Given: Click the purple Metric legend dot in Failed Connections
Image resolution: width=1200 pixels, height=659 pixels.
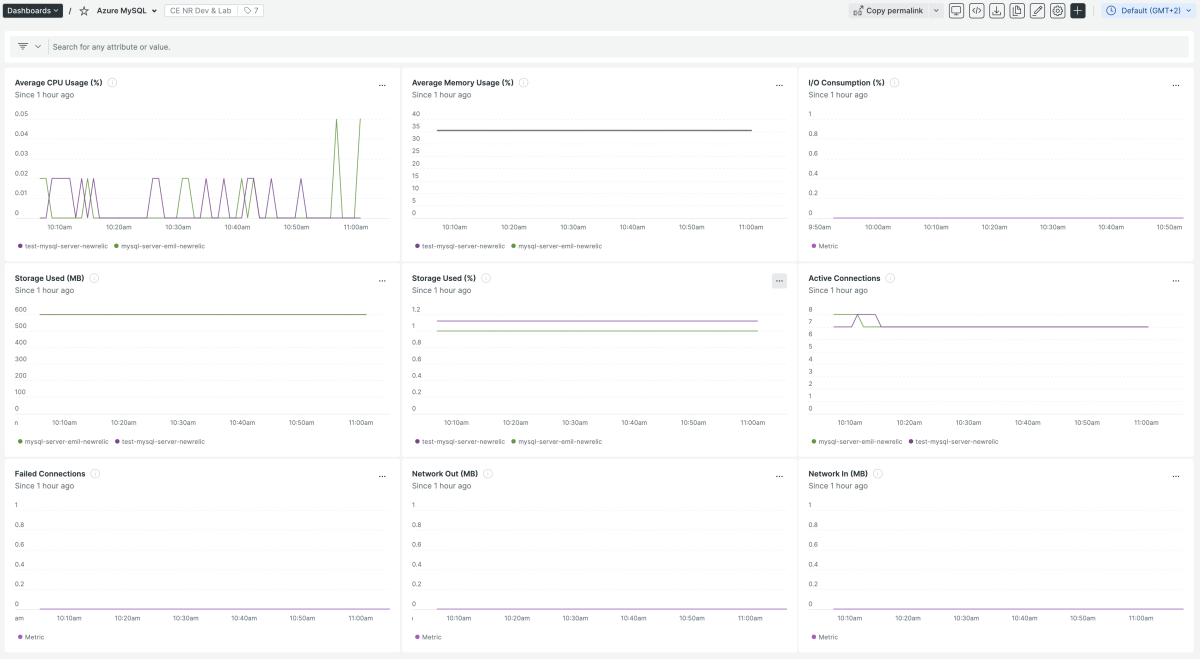Looking at the screenshot, I should [20, 637].
